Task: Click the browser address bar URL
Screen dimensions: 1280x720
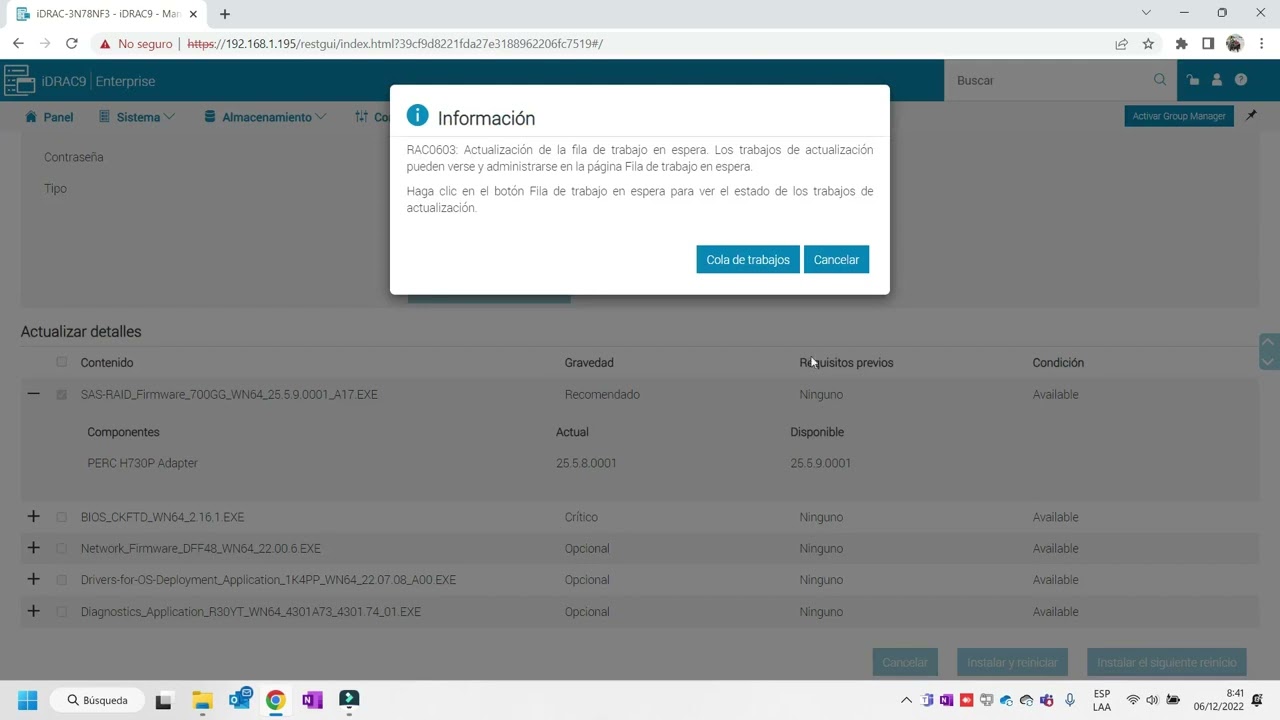Action: coord(395,44)
